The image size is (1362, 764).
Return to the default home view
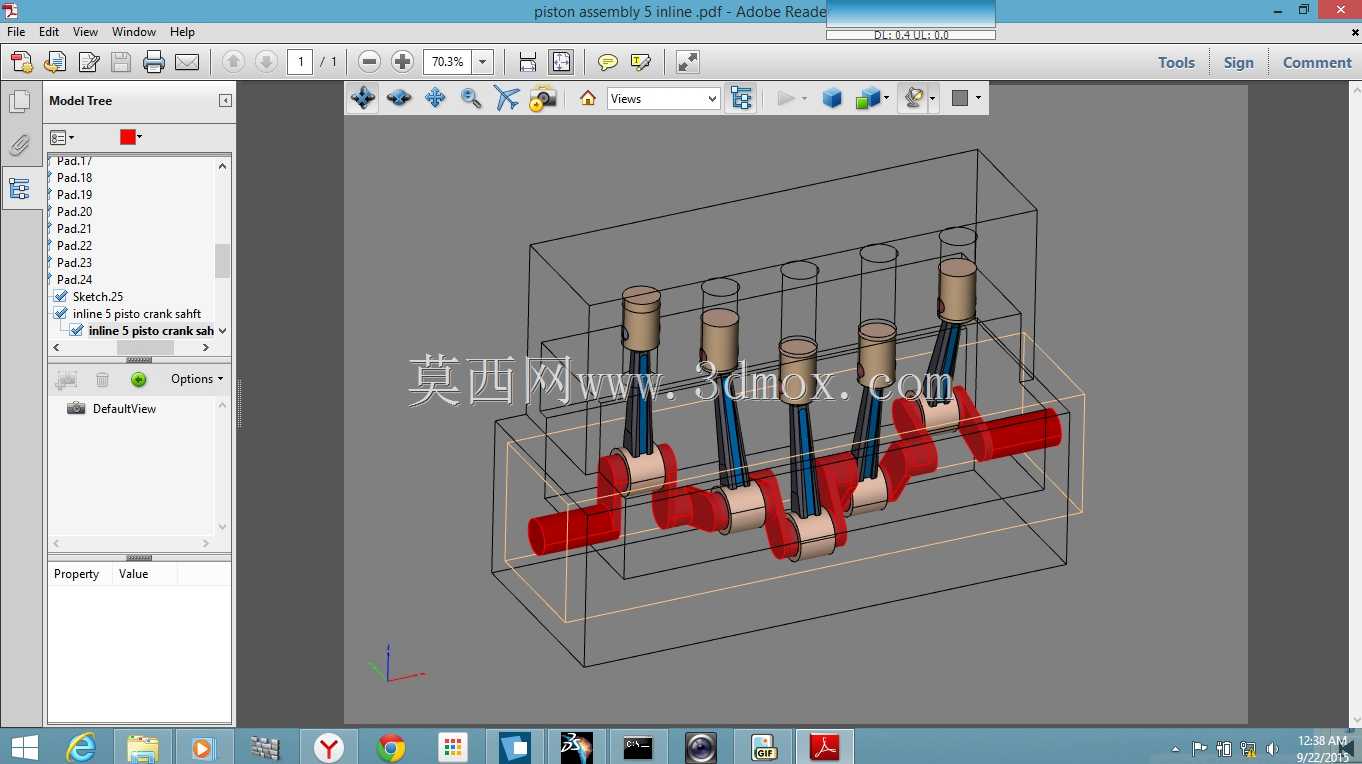(588, 98)
